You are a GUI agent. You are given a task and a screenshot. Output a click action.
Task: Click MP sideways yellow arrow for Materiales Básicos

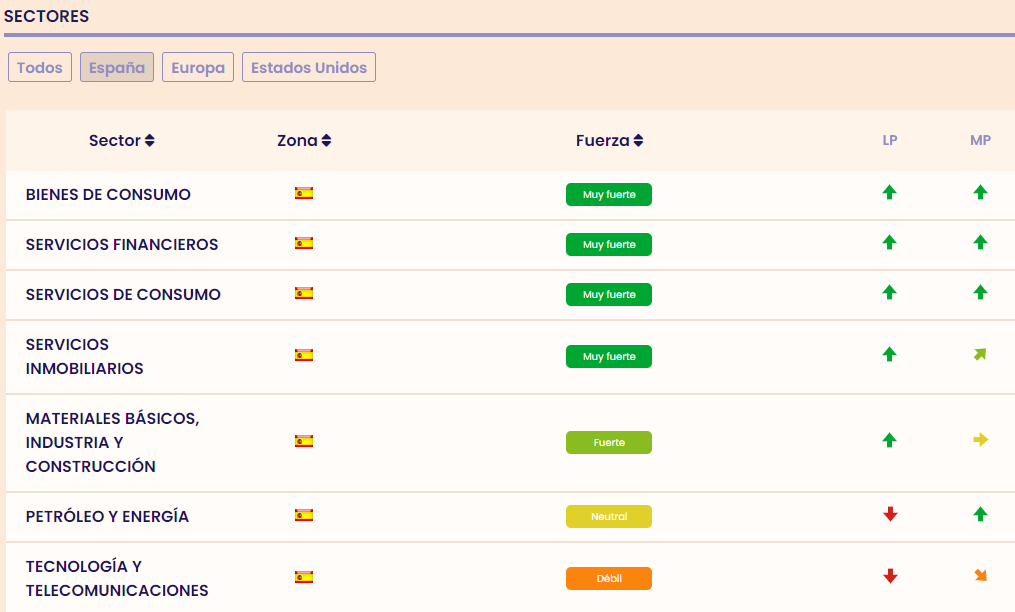click(x=980, y=440)
